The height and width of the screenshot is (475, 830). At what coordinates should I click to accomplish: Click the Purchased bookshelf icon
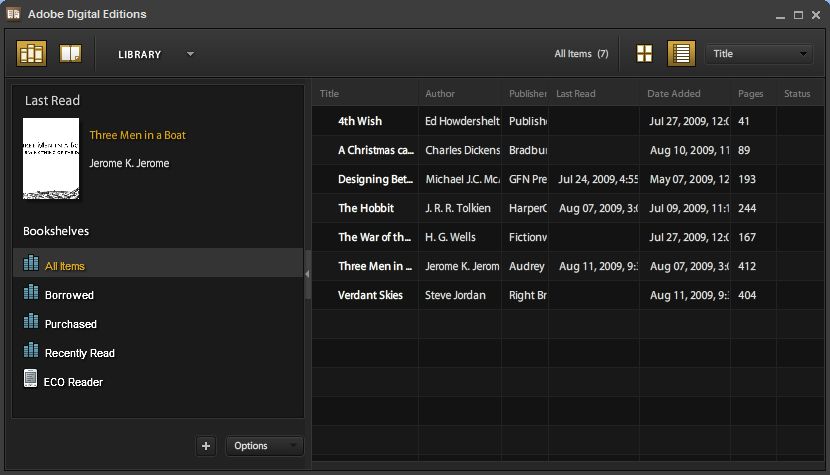tap(31, 321)
